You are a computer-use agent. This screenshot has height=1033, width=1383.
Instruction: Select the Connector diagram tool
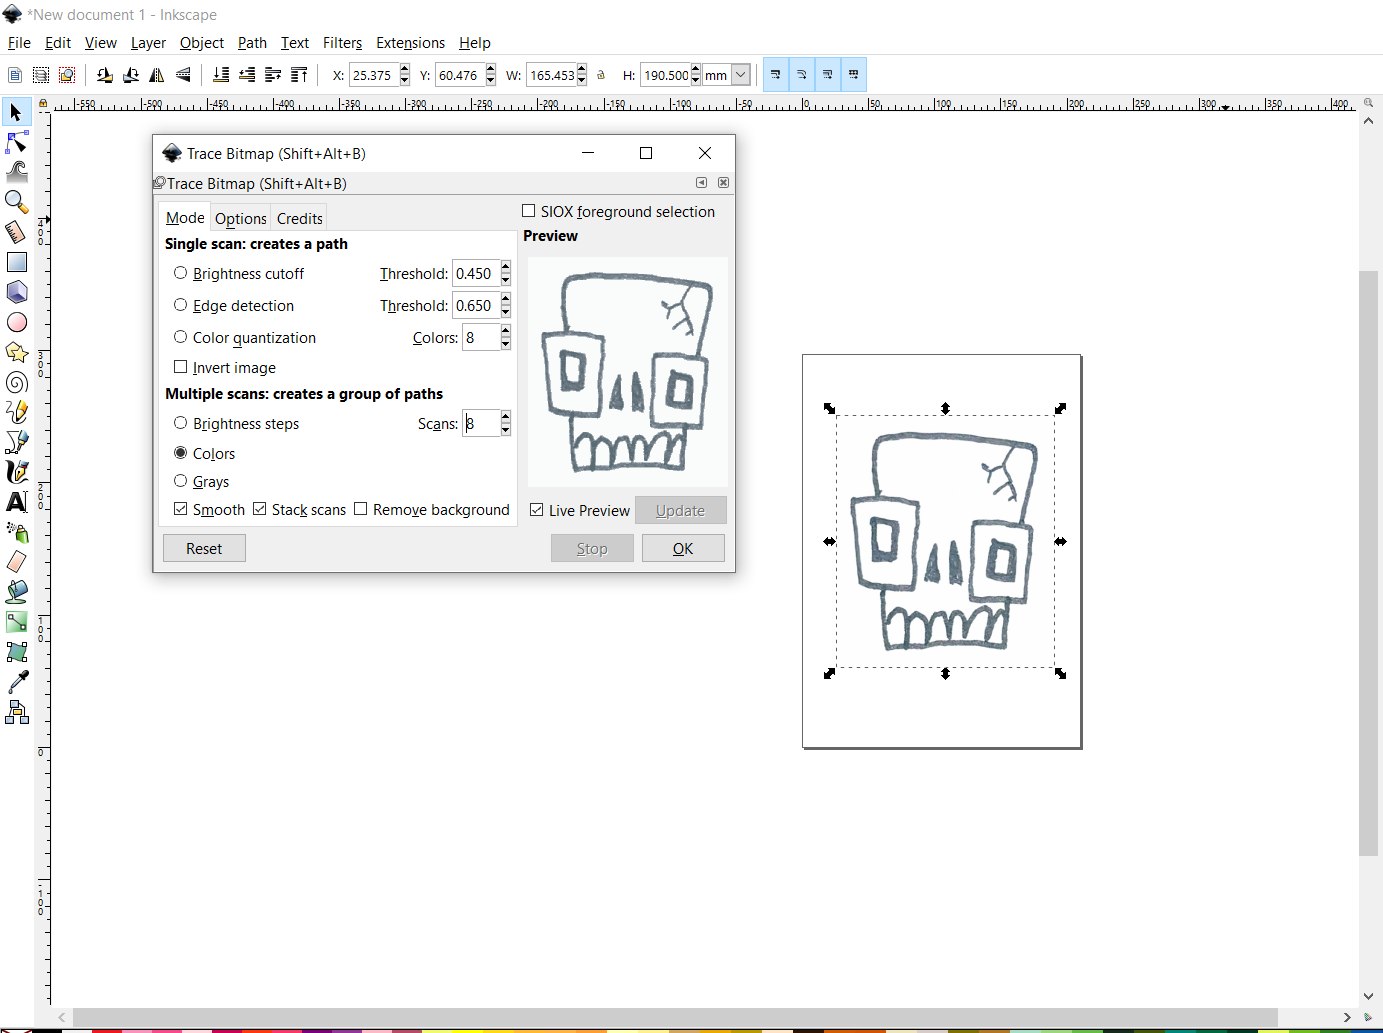point(16,712)
